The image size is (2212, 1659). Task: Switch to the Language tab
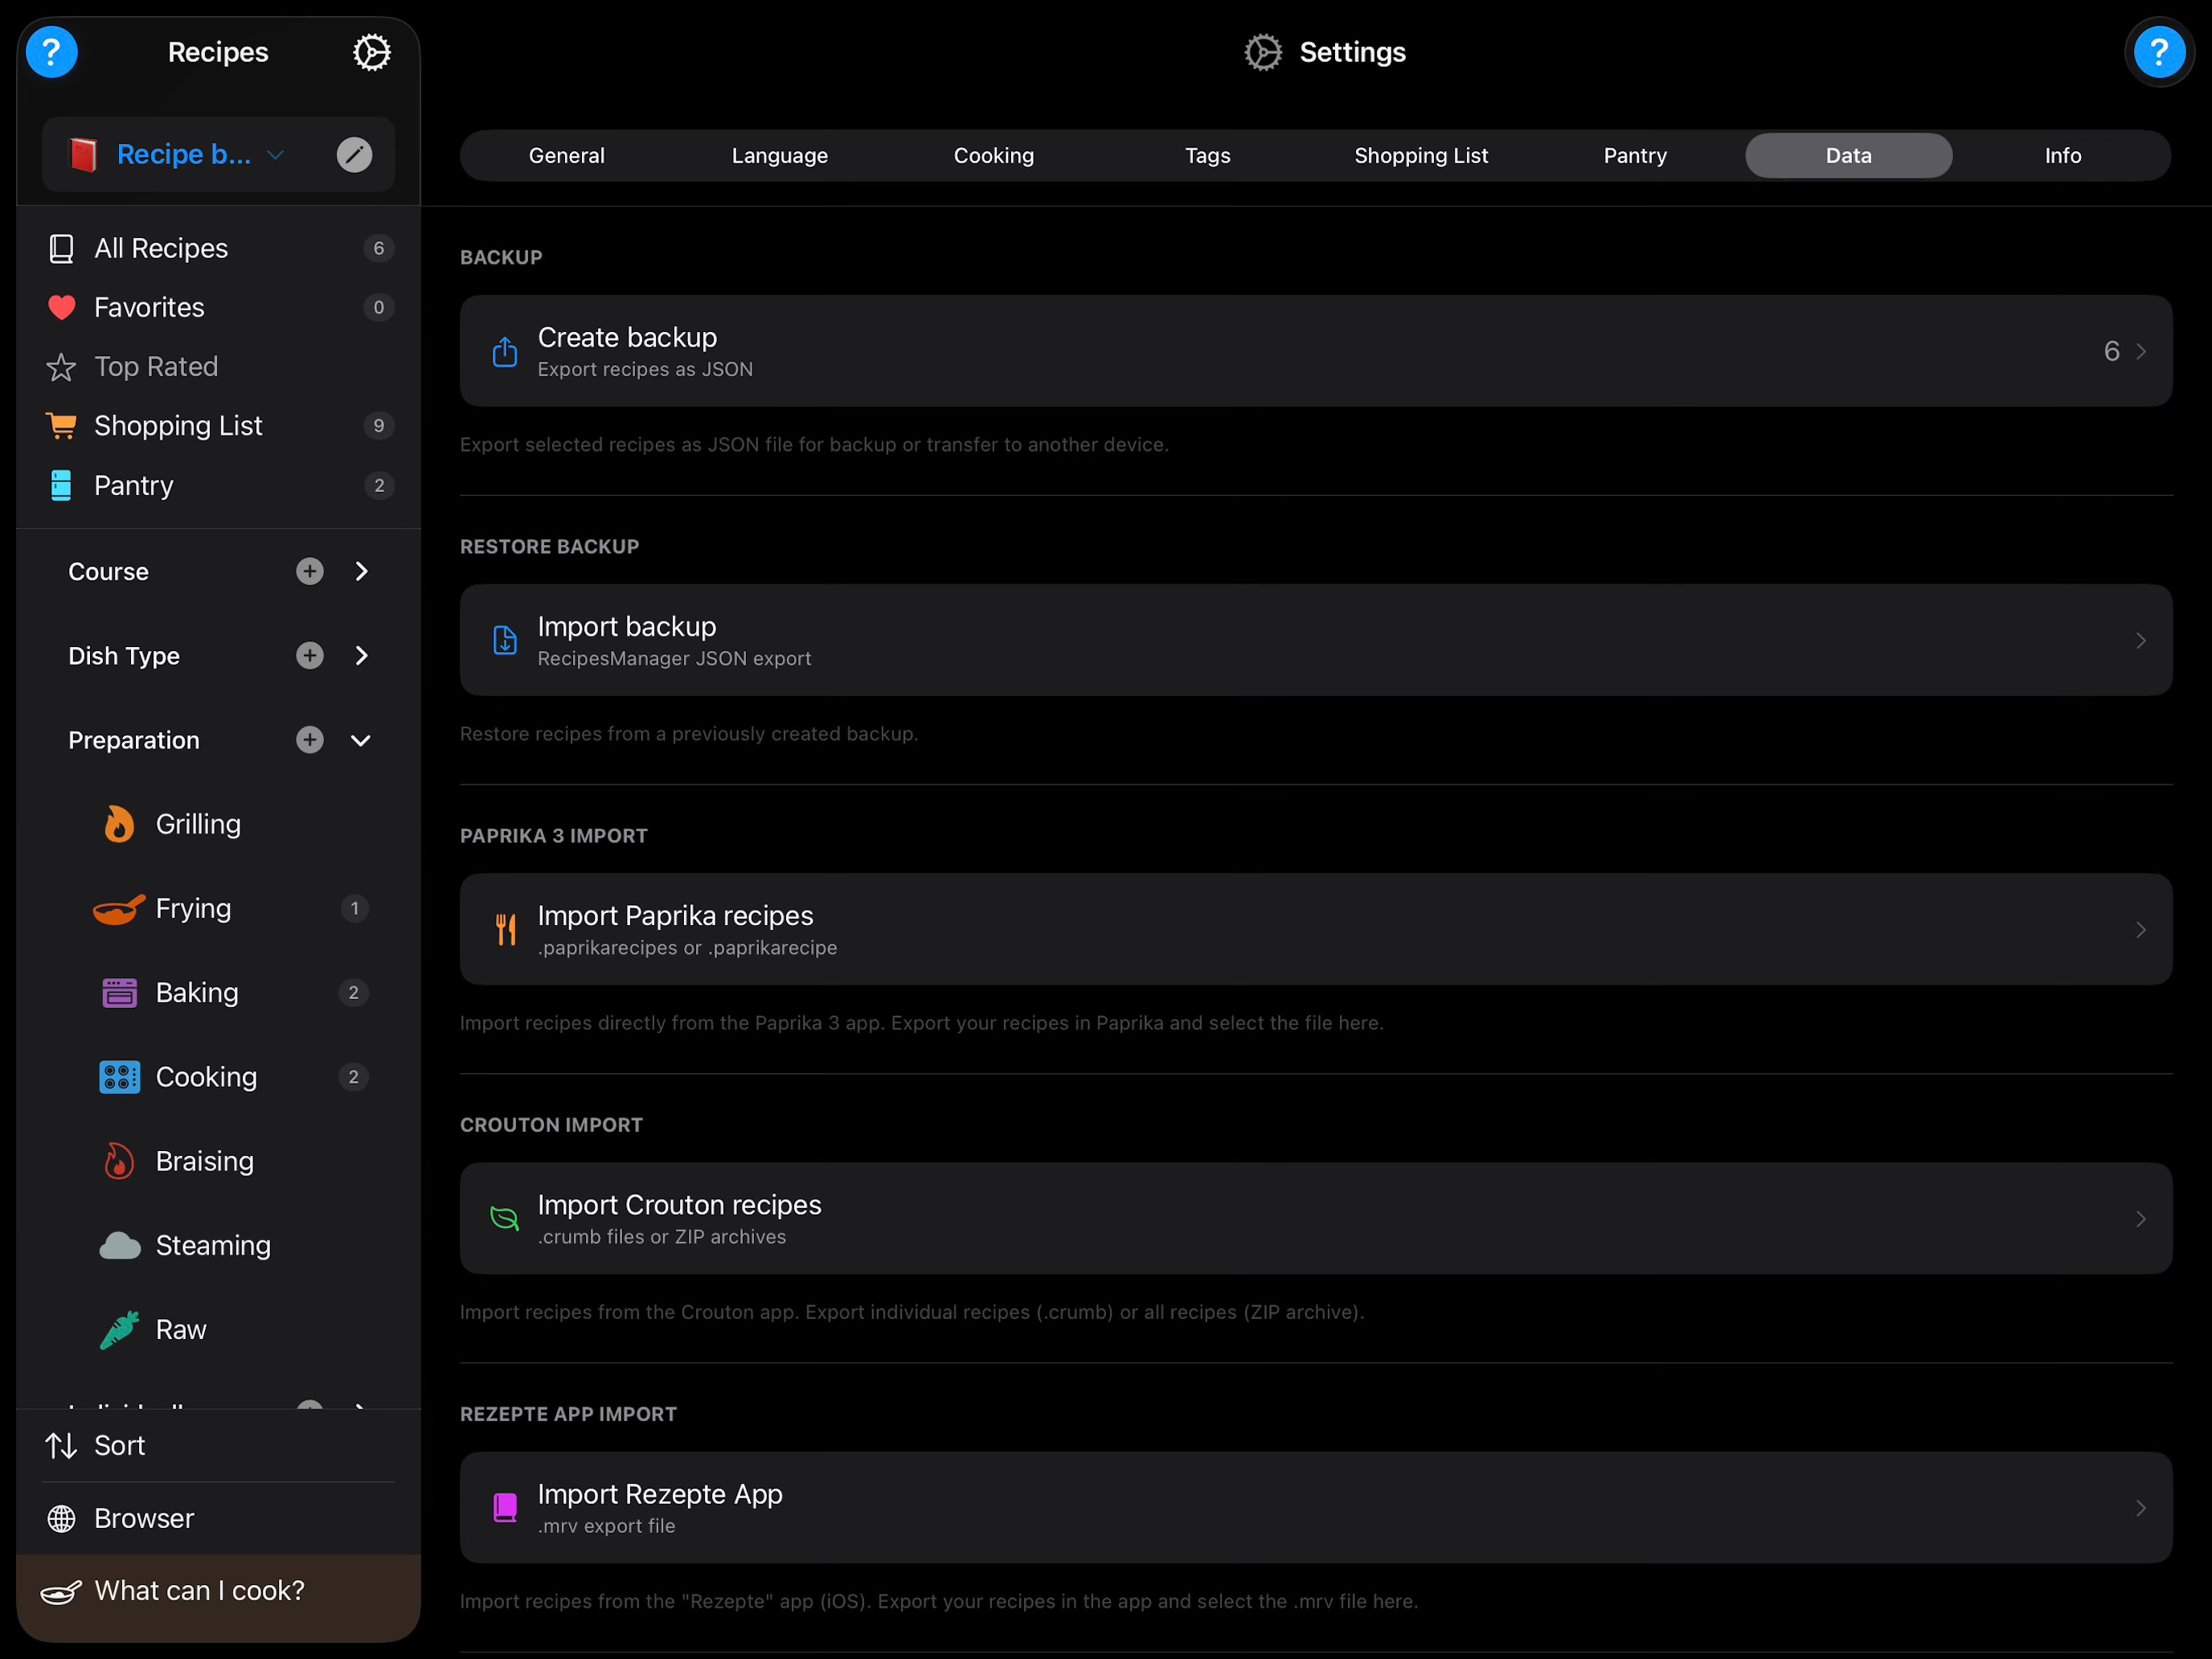[780, 155]
